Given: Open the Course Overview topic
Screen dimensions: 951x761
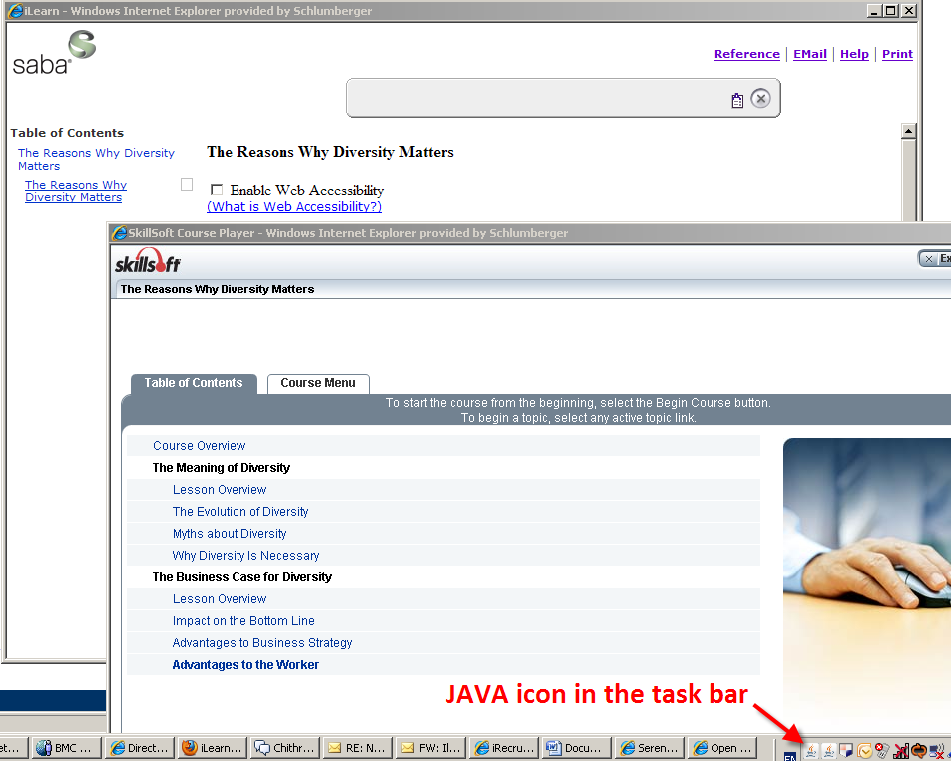Looking at the screenshot, I should [199, 446].
